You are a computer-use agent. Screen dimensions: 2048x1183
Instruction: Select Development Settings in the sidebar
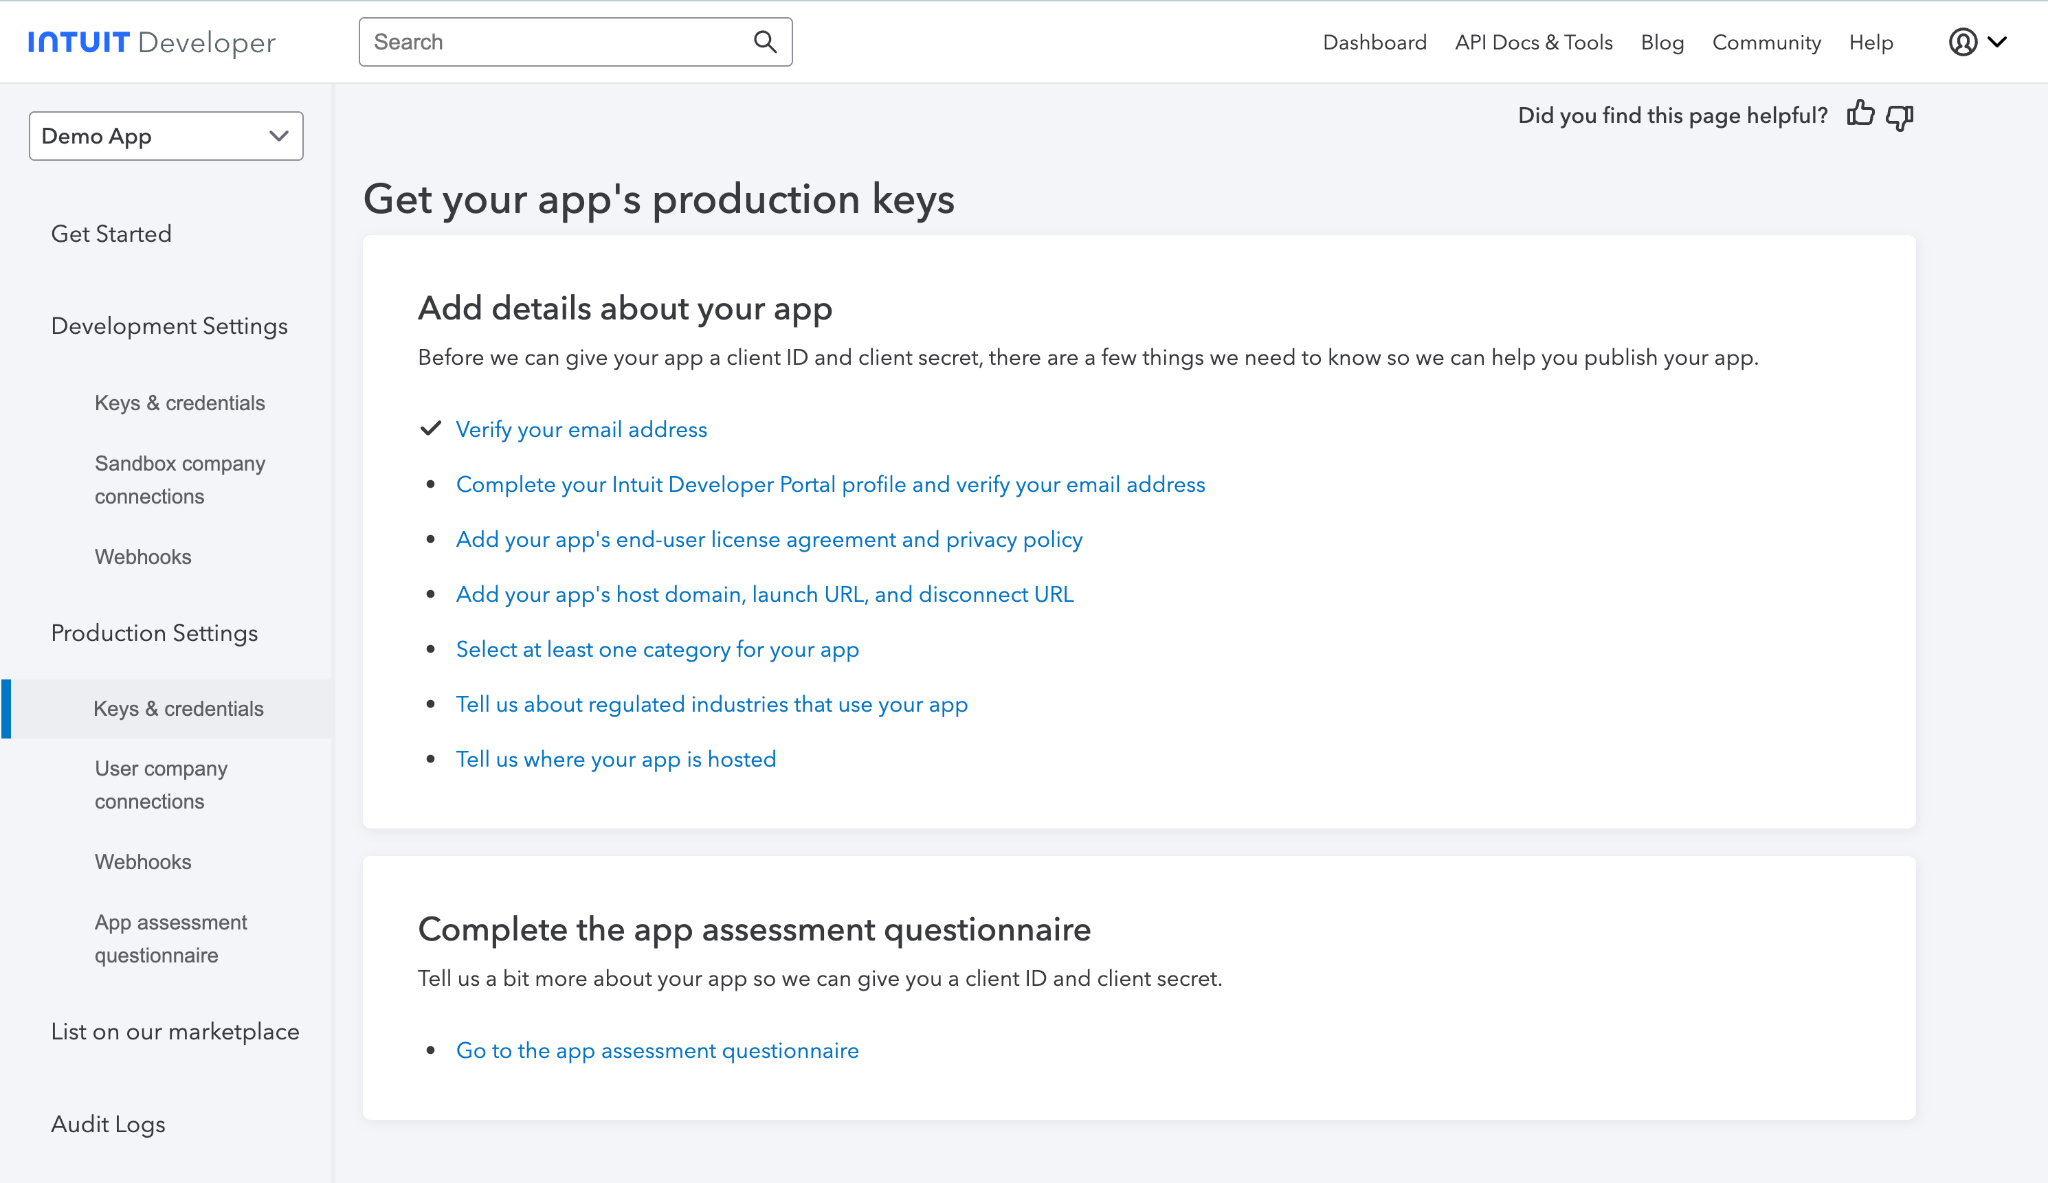coord(169,326)
